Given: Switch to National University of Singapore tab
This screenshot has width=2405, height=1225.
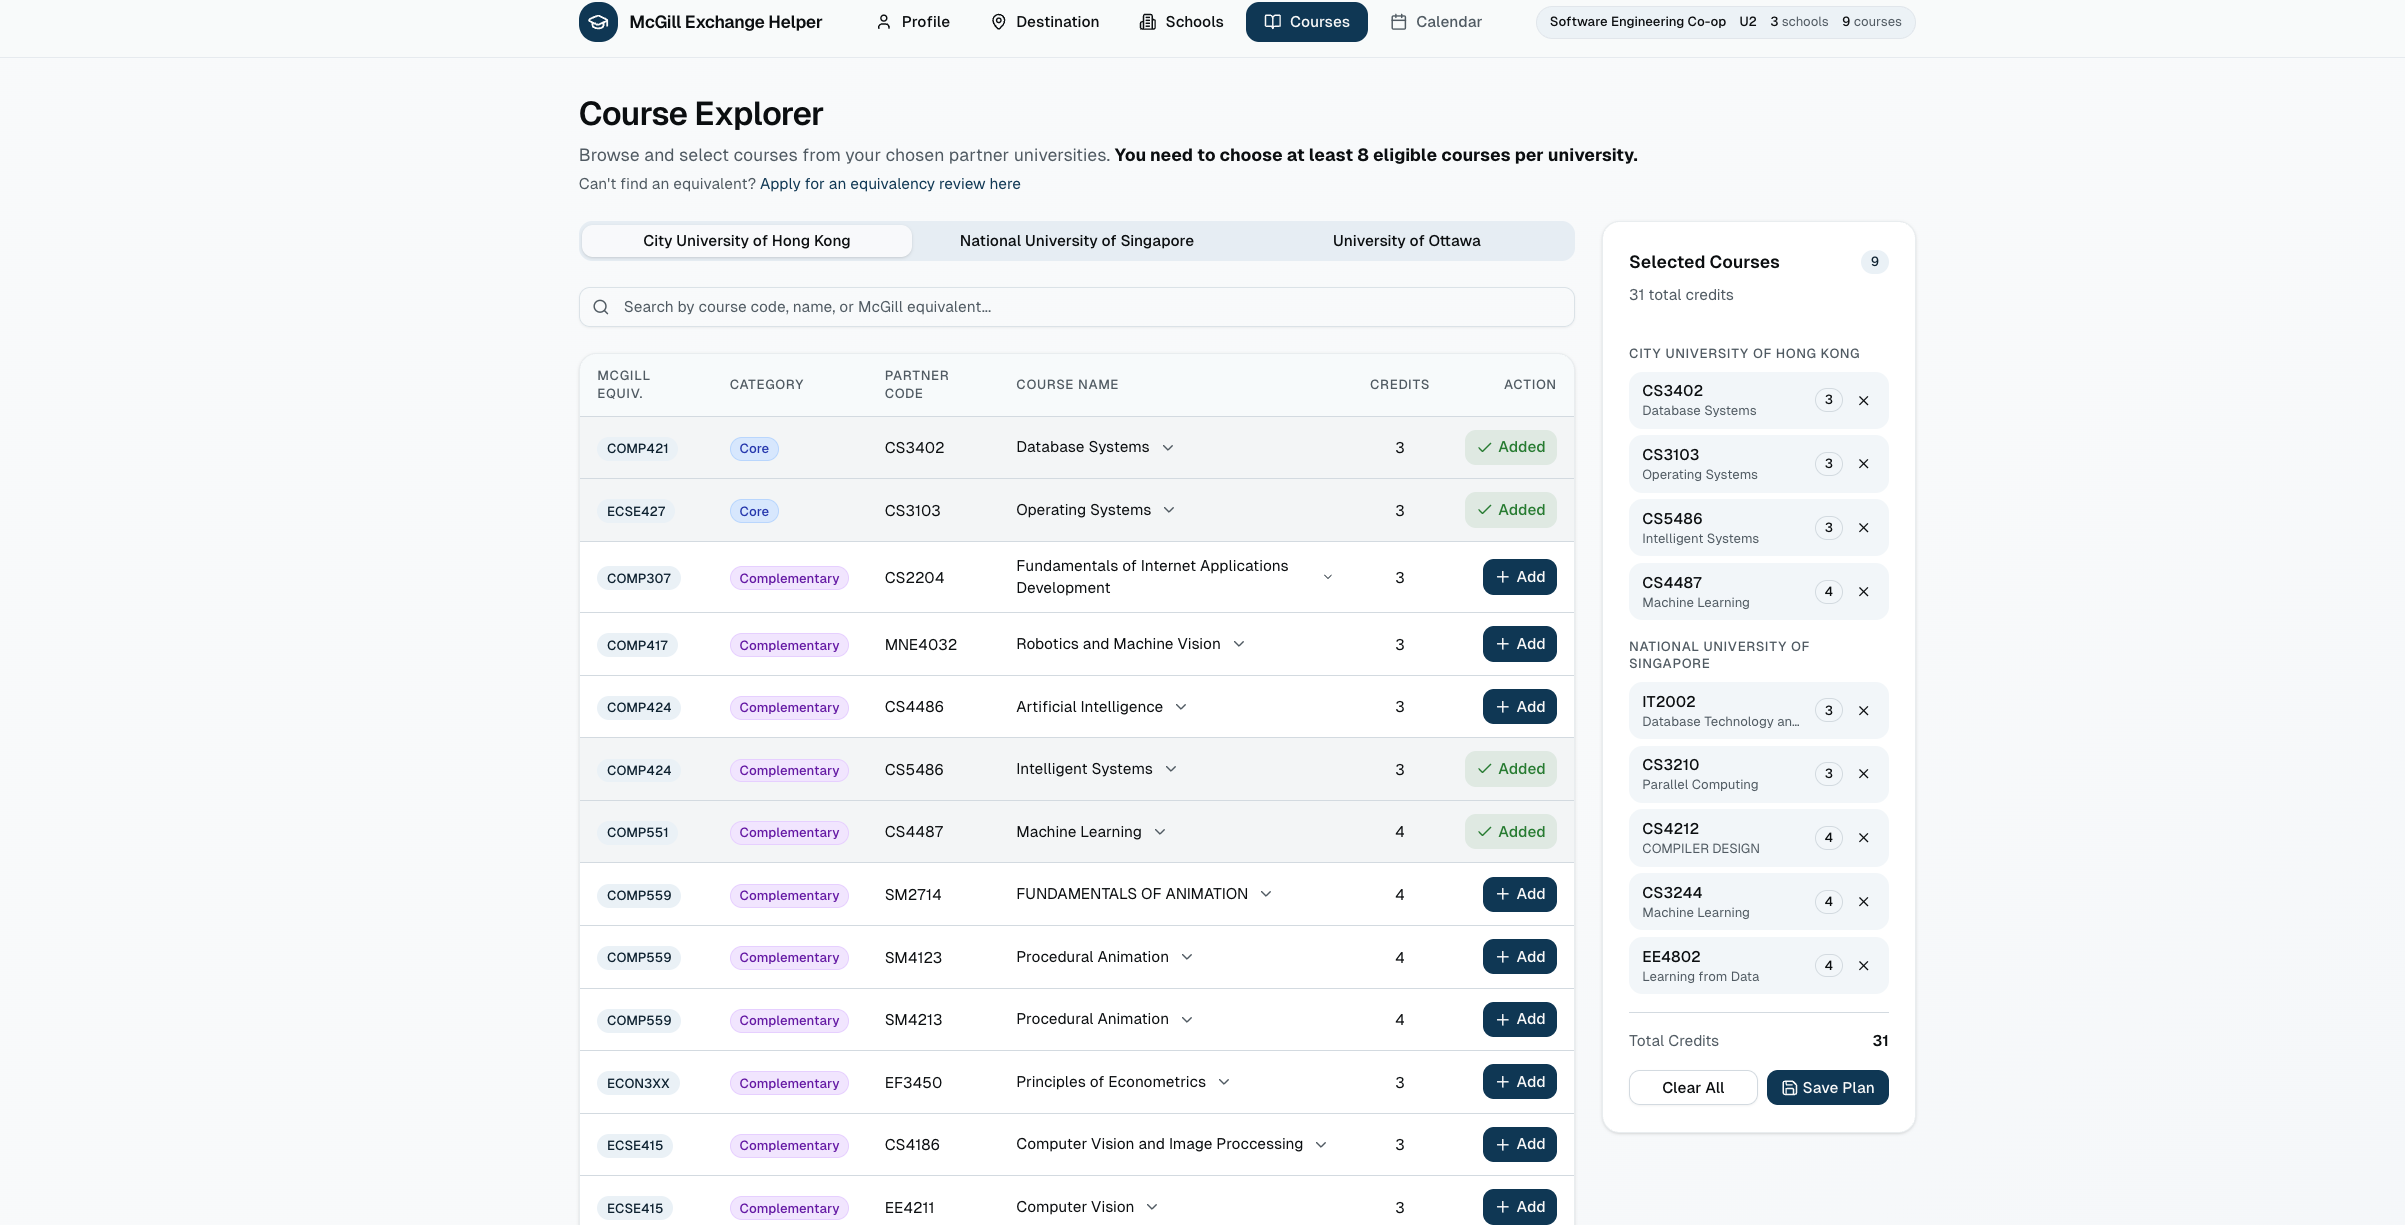Looking at the screenshot, I should click(x=1076, y=241).
